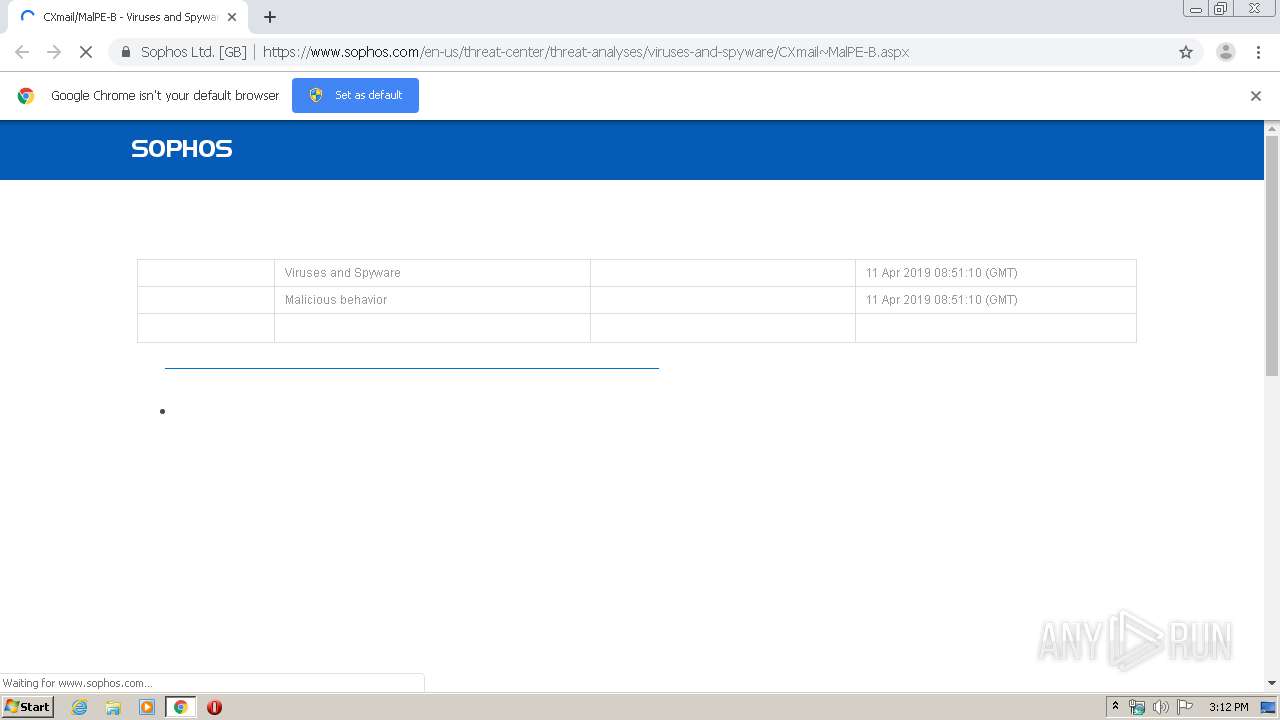Viewport: 1280px width, 720px height.
Task: Dismiss the default browser notification bar
Action: tap(1256, 96)
